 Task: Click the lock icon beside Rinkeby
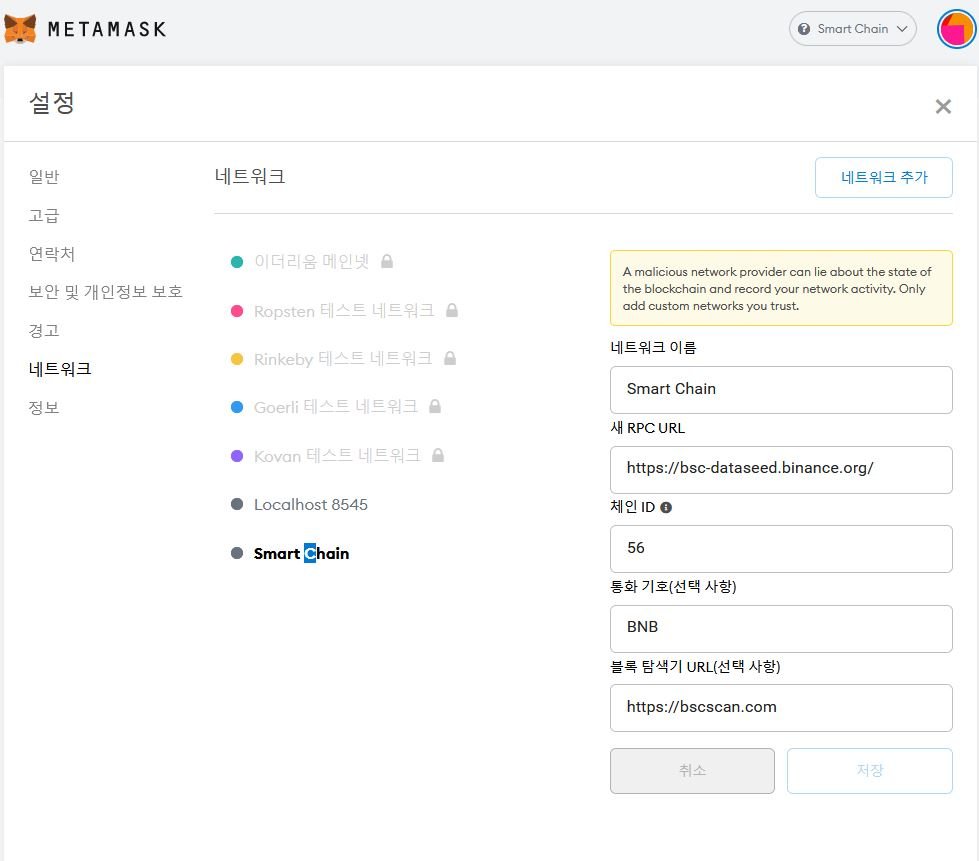point(450,358)
